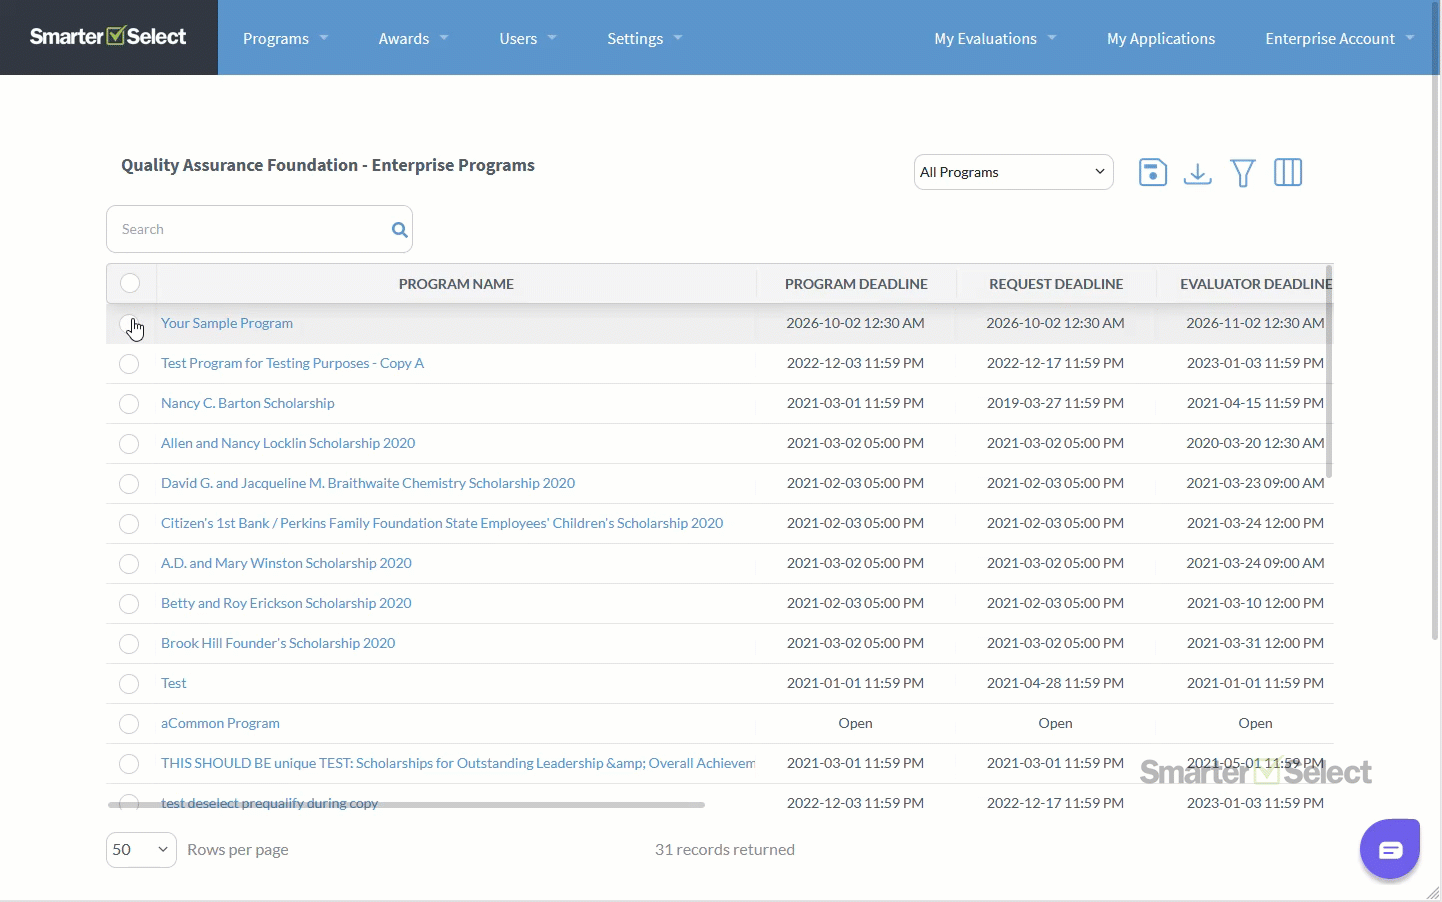Expand the Awards menu
This screenshot has width=1442, height=902.
[413, 38]
